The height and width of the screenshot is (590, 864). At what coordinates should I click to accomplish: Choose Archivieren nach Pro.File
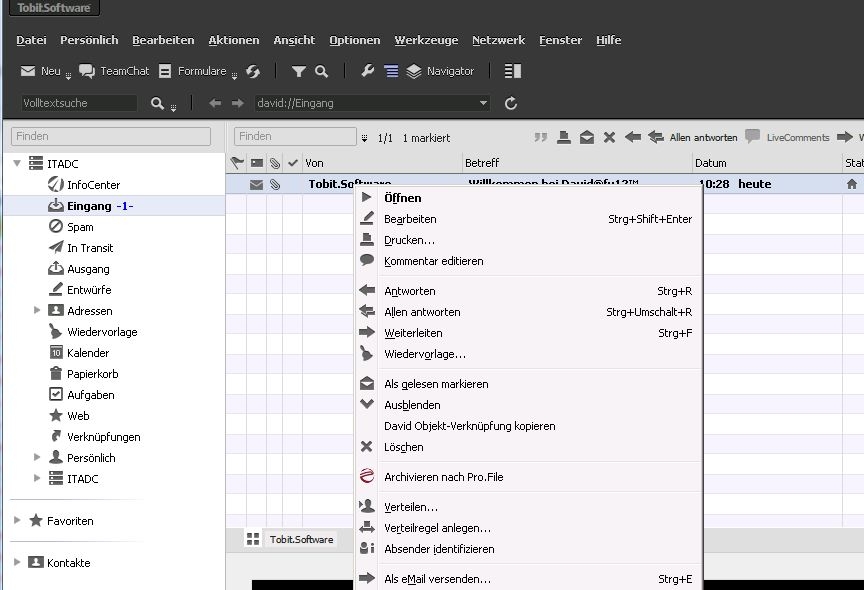point(528,477)
